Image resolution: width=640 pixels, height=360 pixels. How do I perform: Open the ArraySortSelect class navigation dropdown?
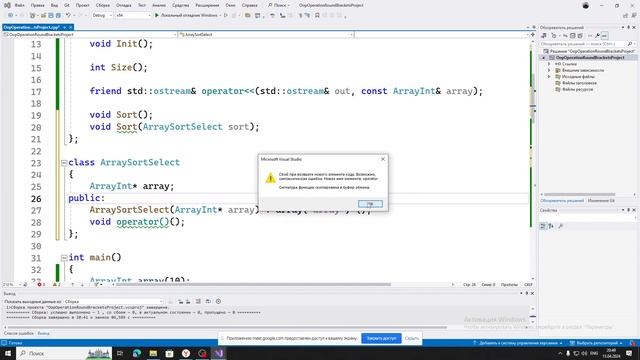tap(266, 35)
